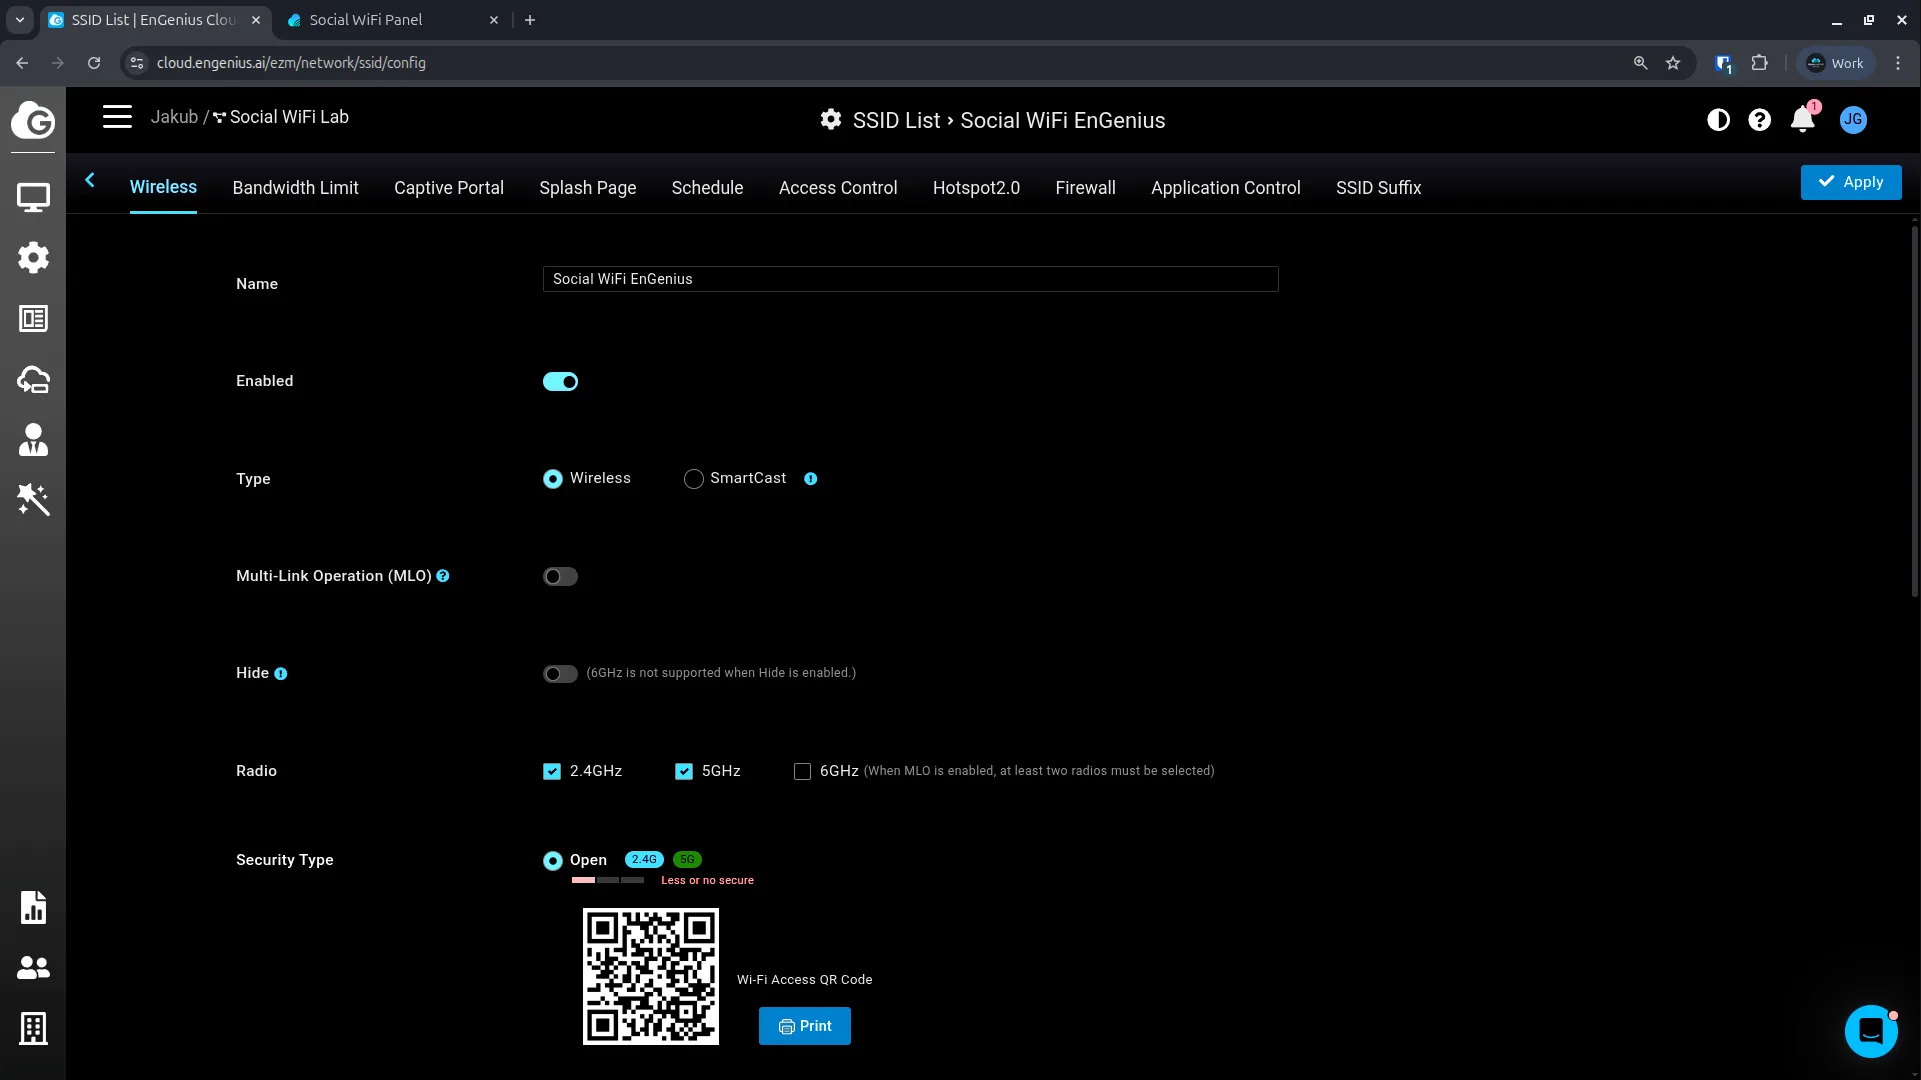
Task: Print the Wi-Fi access QR code
Action: point(804,1026)
